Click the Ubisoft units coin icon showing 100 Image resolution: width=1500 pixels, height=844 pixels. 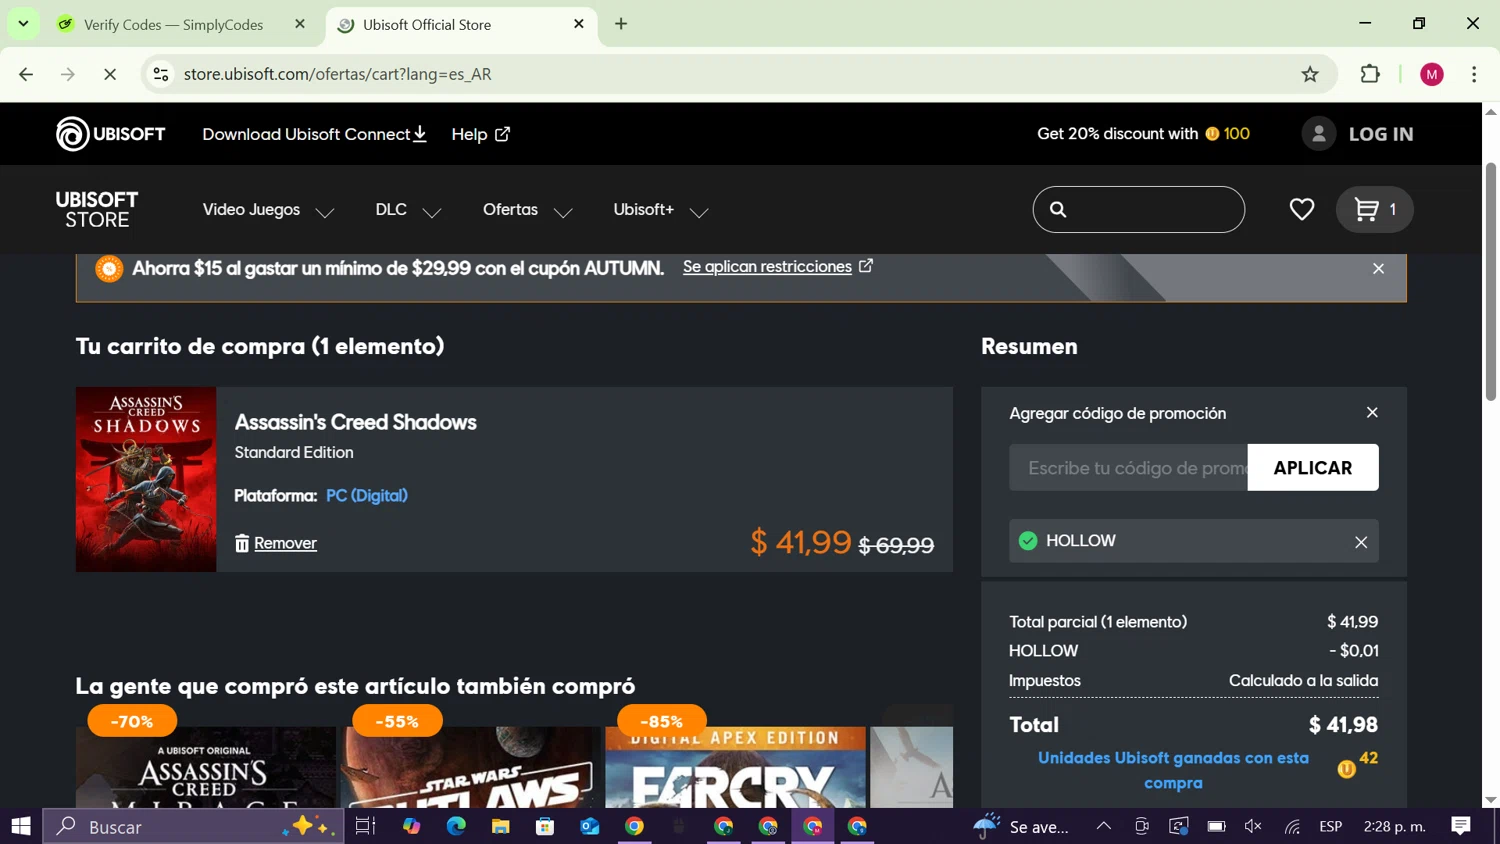[x=1212, y=134]
